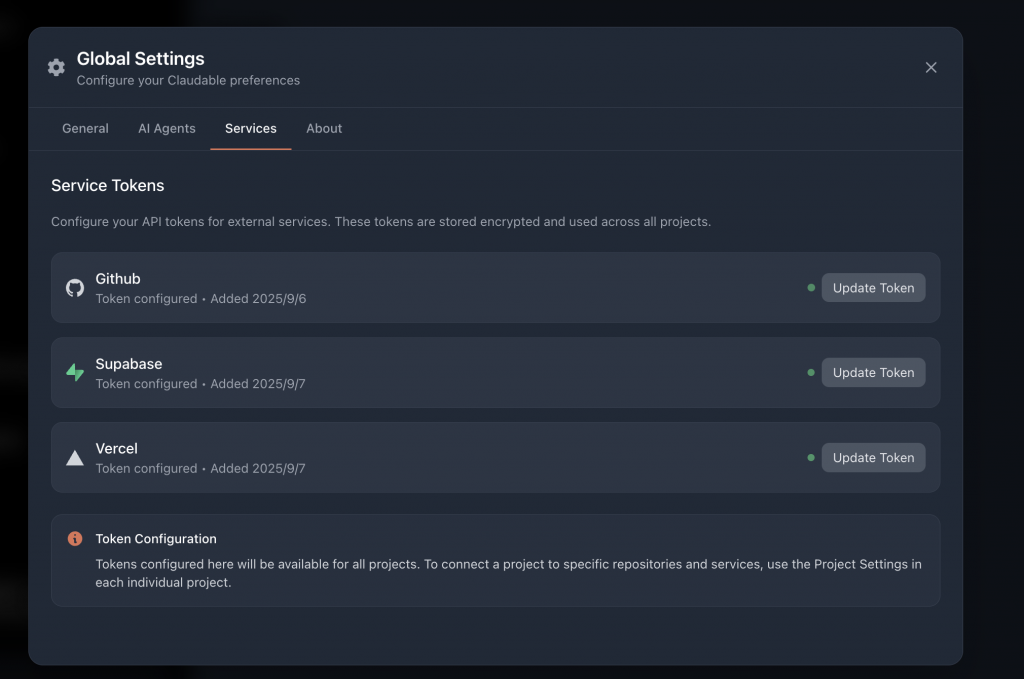Click the GitHub octocat icon
The width and height of the screenshot is (1024, 679).
tap(75, 288)
